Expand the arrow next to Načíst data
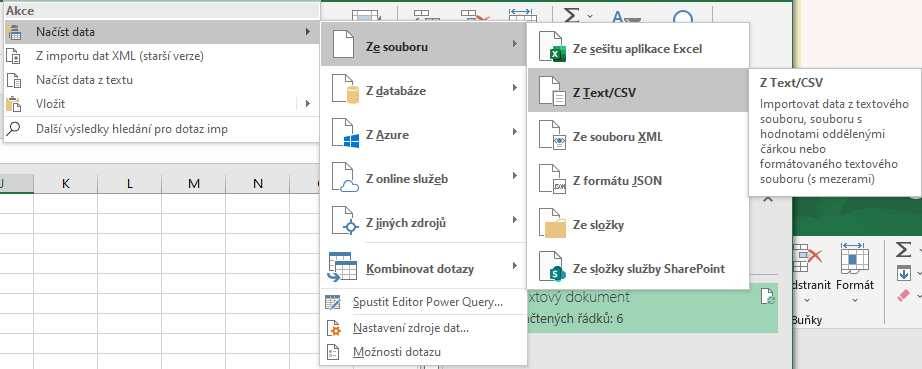Viewport: 922px width, 369px height. pyautogui.click(x=308, y=32)
